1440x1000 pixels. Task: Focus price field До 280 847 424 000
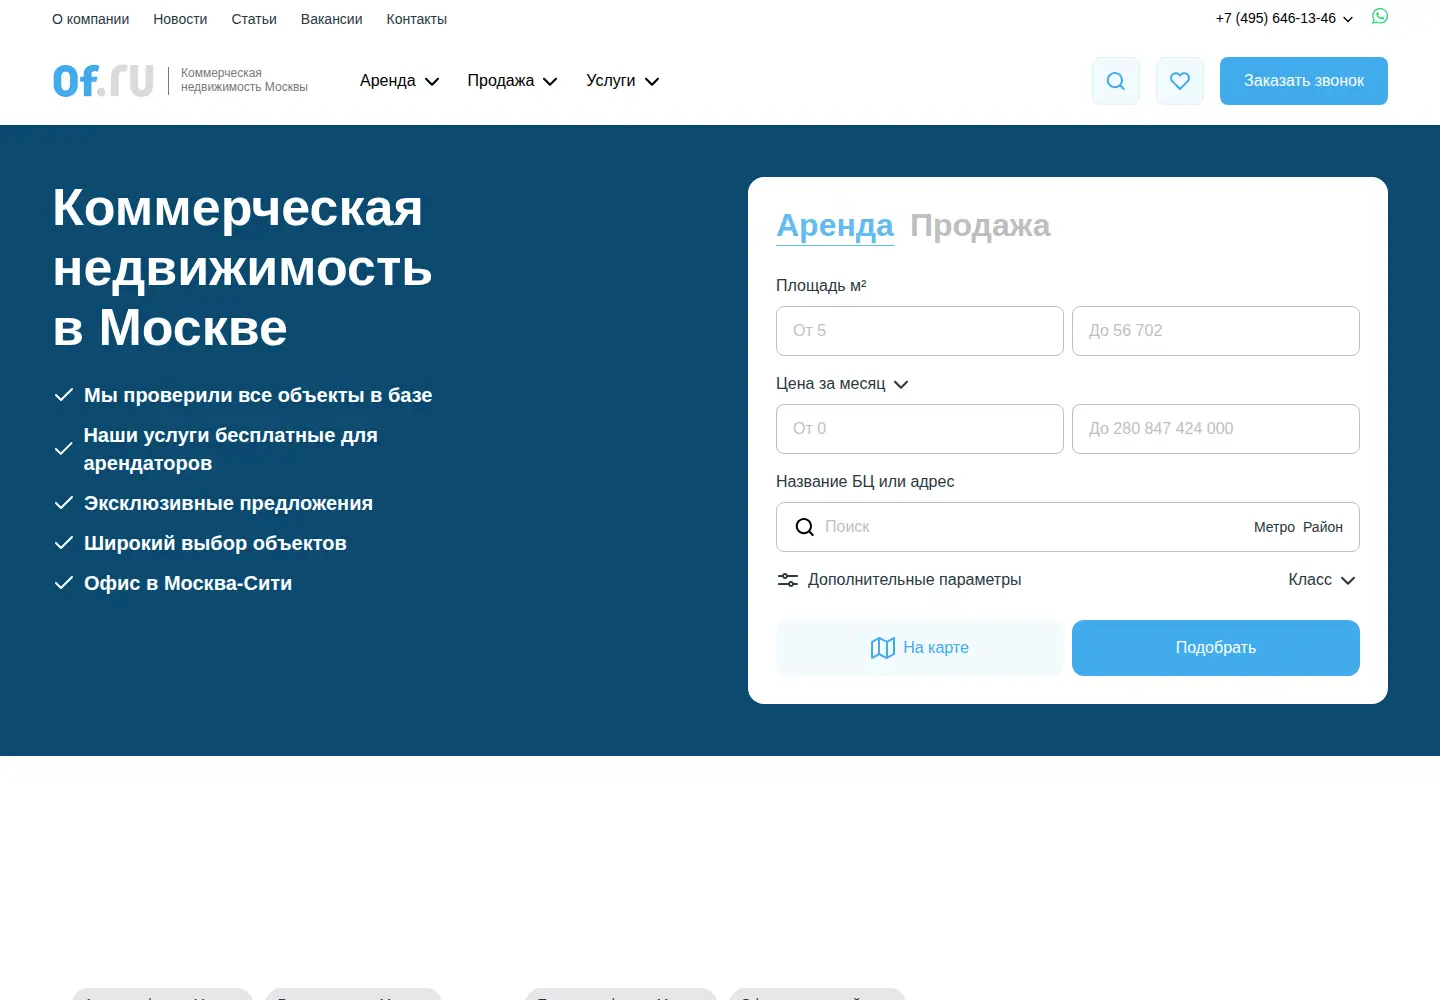[1216, 429]
